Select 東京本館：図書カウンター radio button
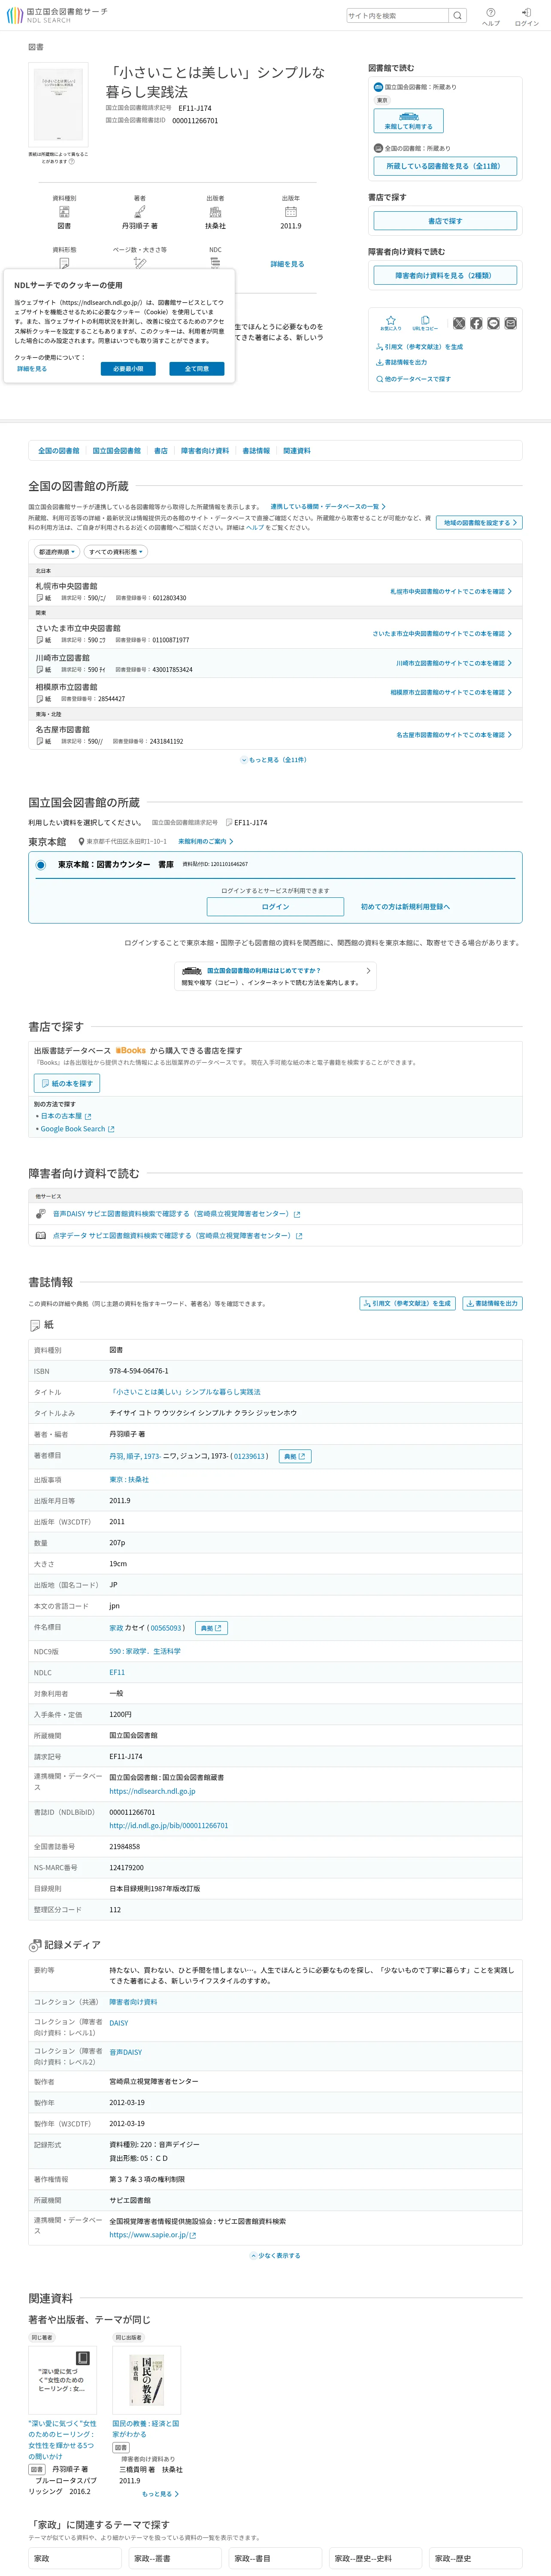Image resolution: width=551 pixels, height=2576 pixels. coord(41,865)
